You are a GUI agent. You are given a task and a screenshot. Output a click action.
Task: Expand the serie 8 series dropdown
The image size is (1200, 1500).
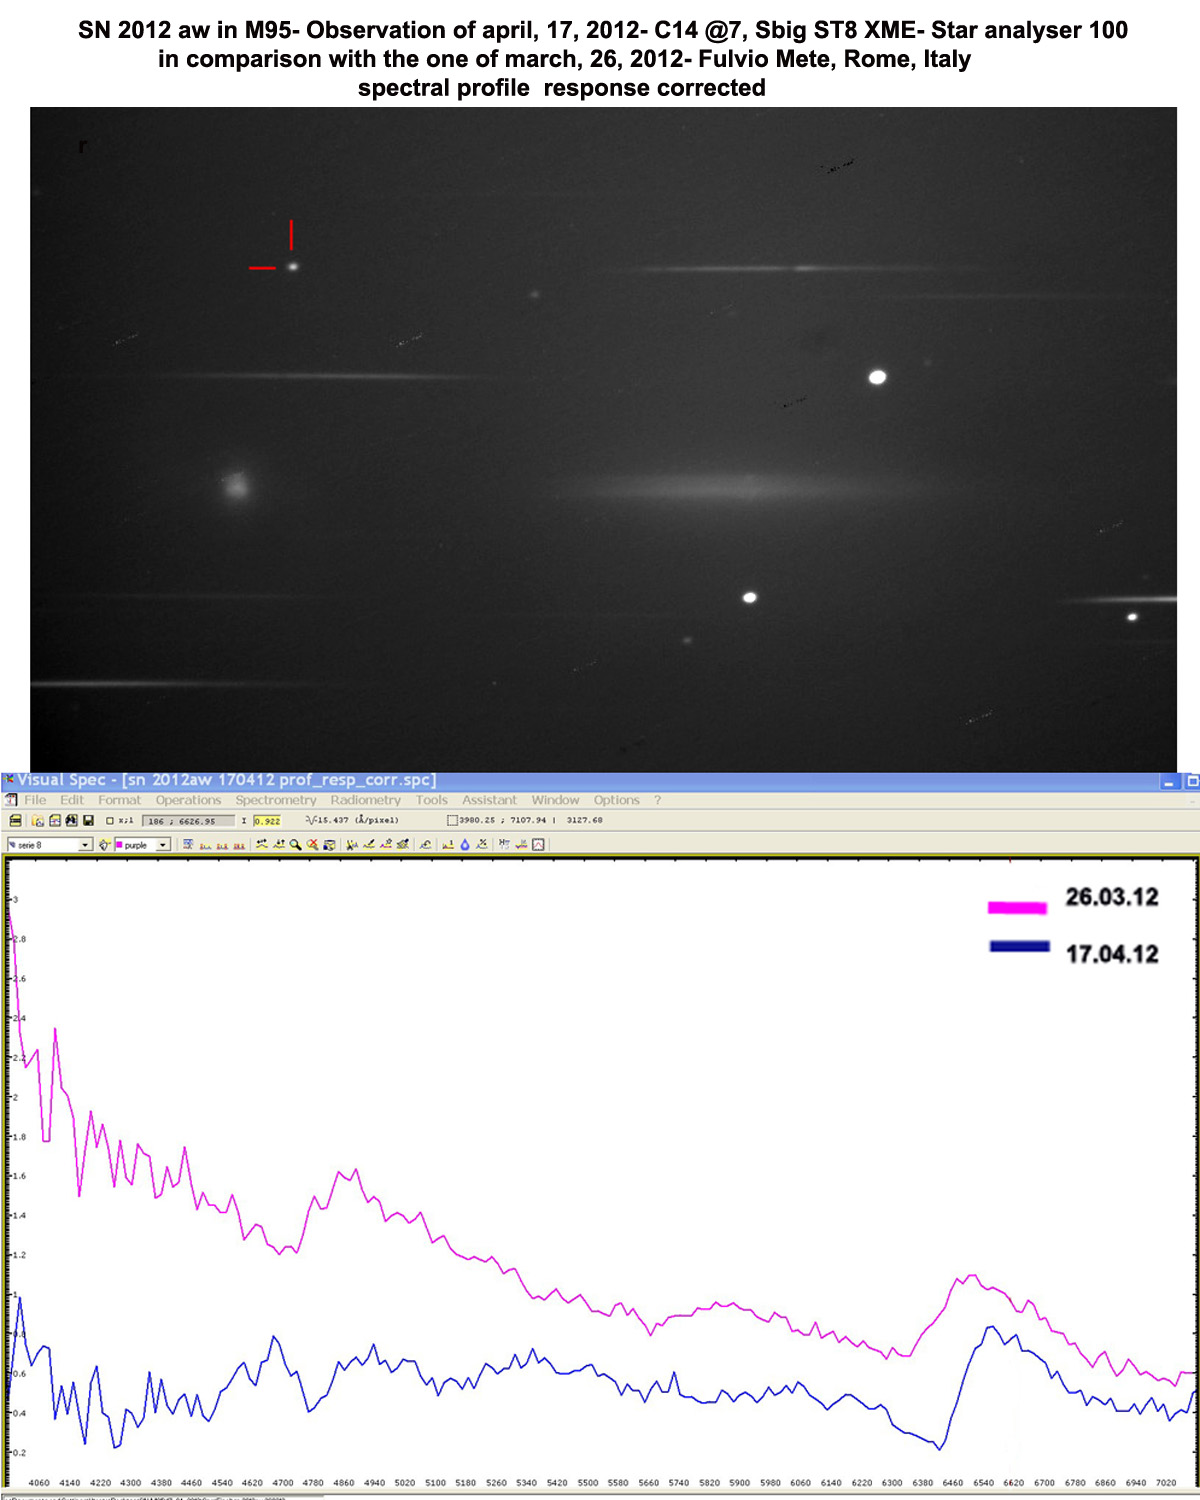pos(85,845)
